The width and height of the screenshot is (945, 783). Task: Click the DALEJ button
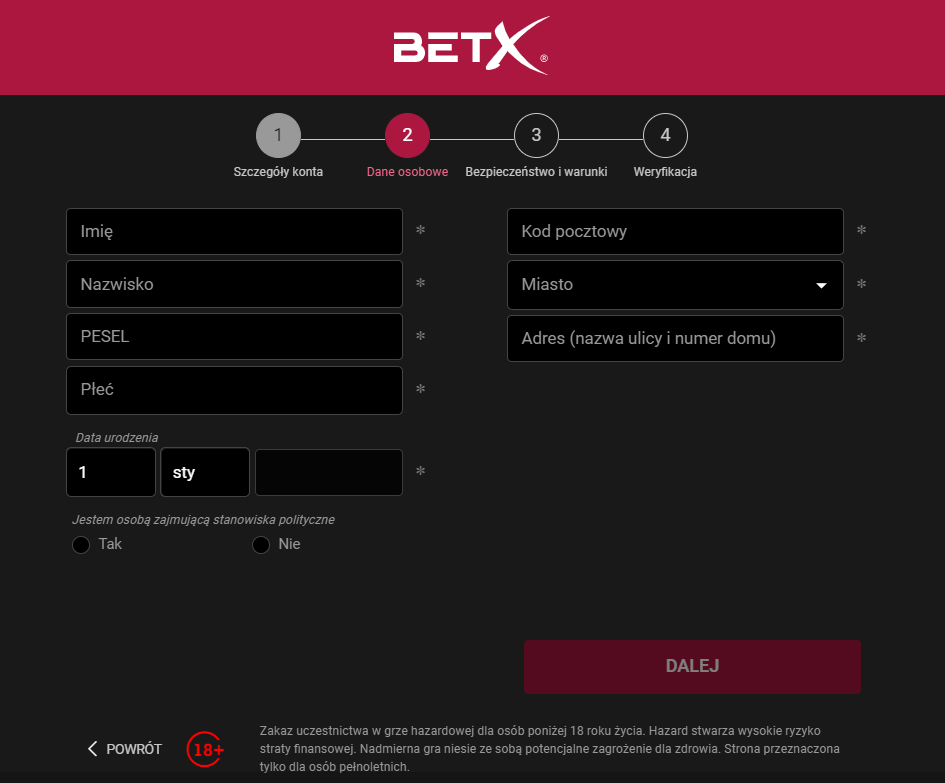pos(692,667)
